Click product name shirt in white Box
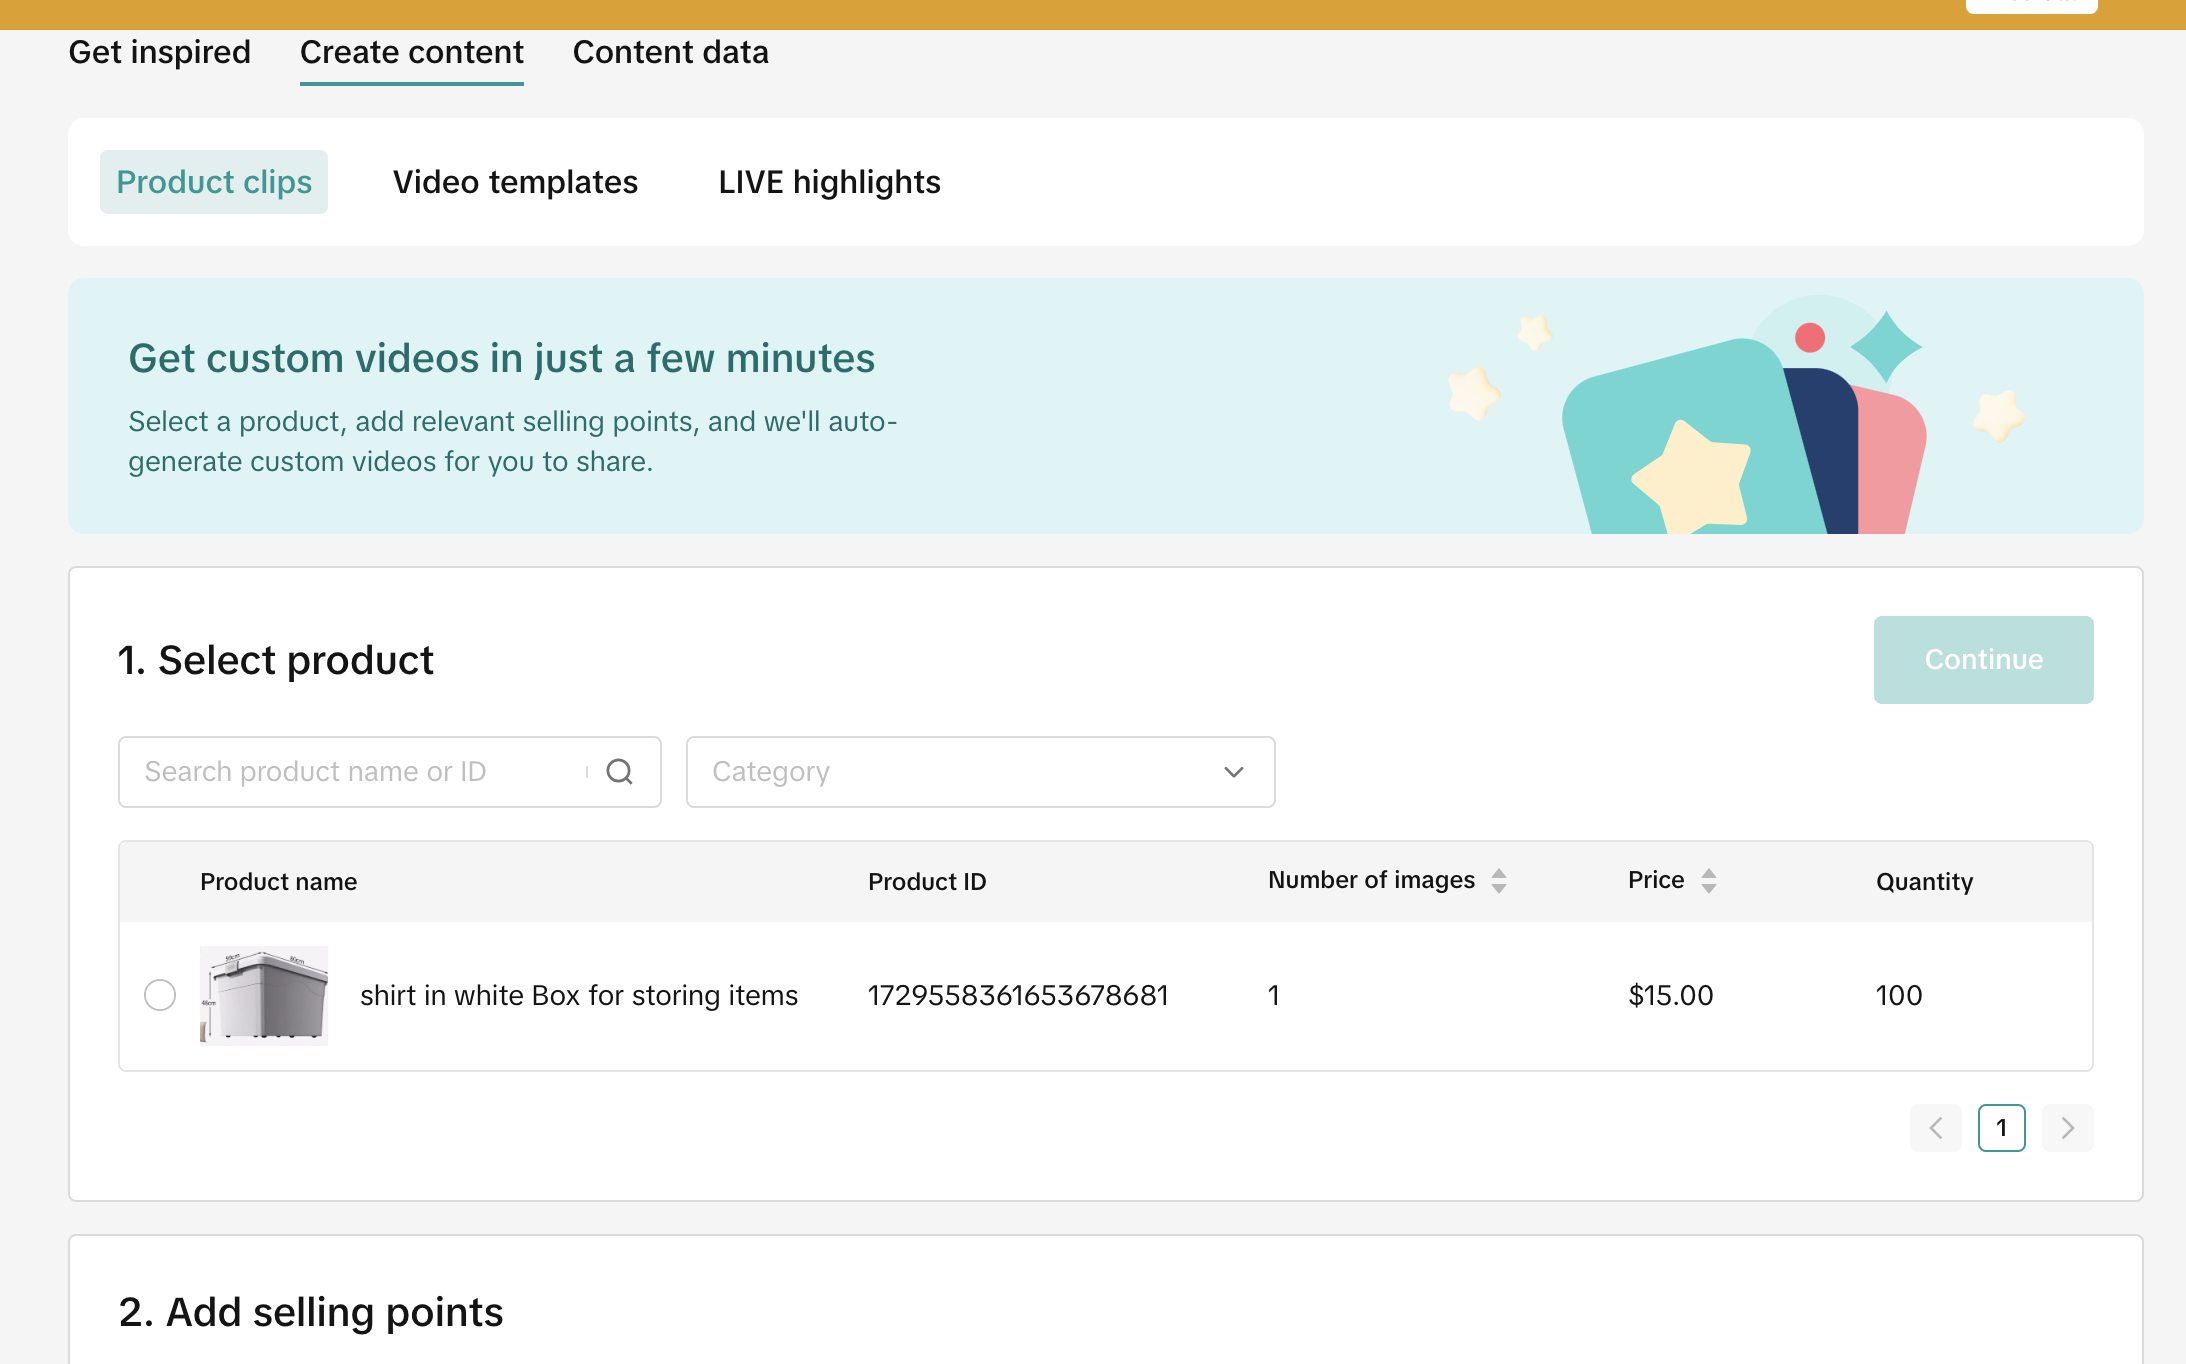Image resolution: width=2186 pixels, height=1364 pixels. click(578, 995)
